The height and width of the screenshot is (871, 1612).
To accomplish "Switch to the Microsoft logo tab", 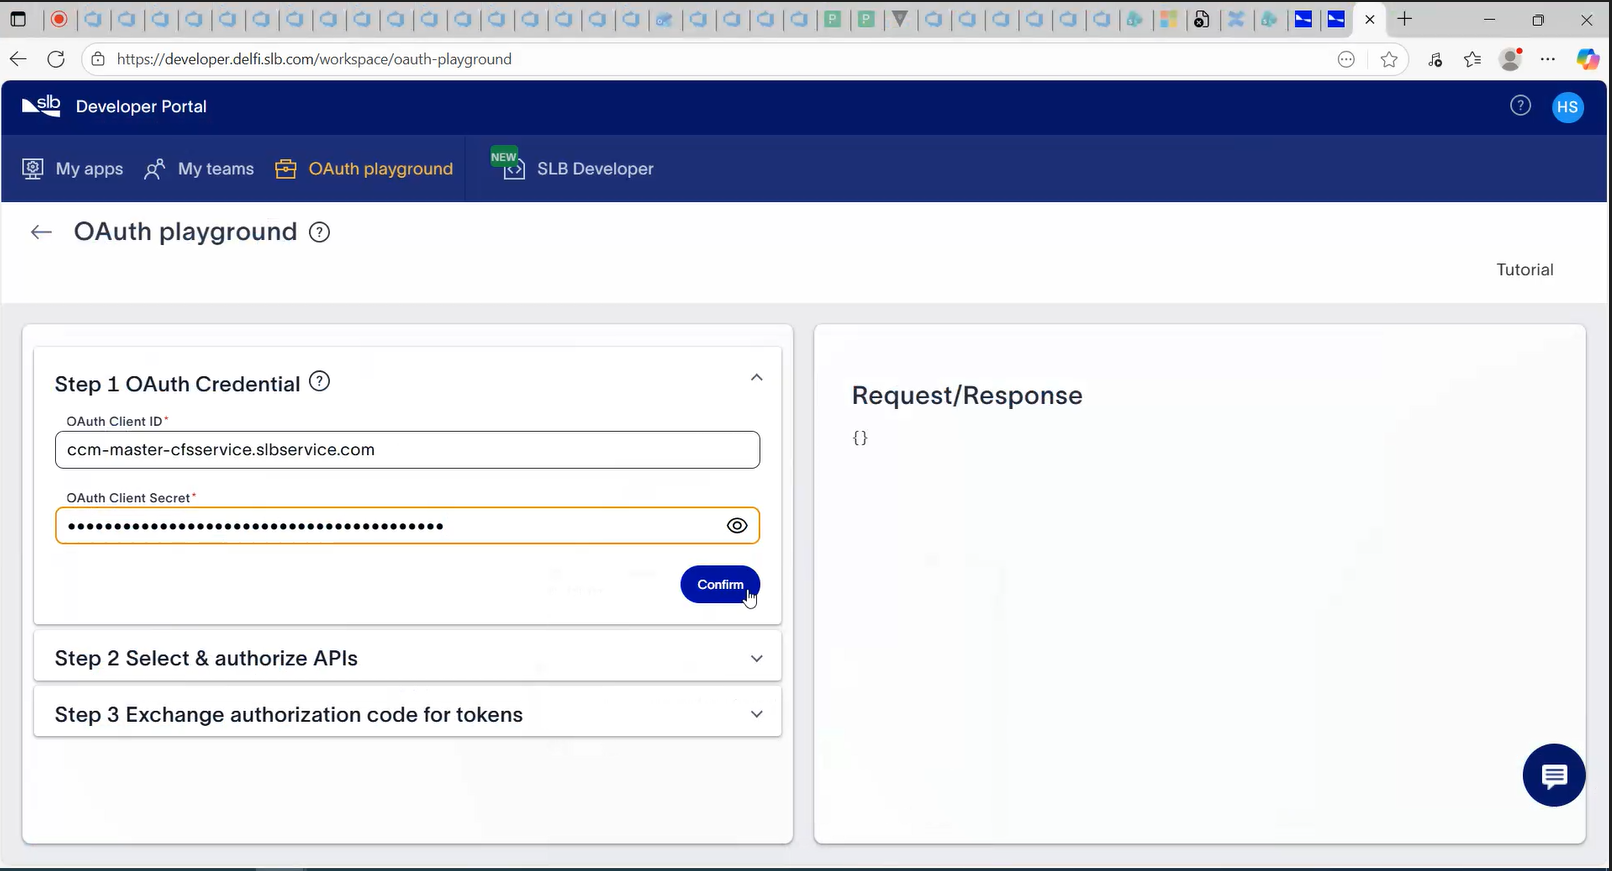I will [1168, 19].
